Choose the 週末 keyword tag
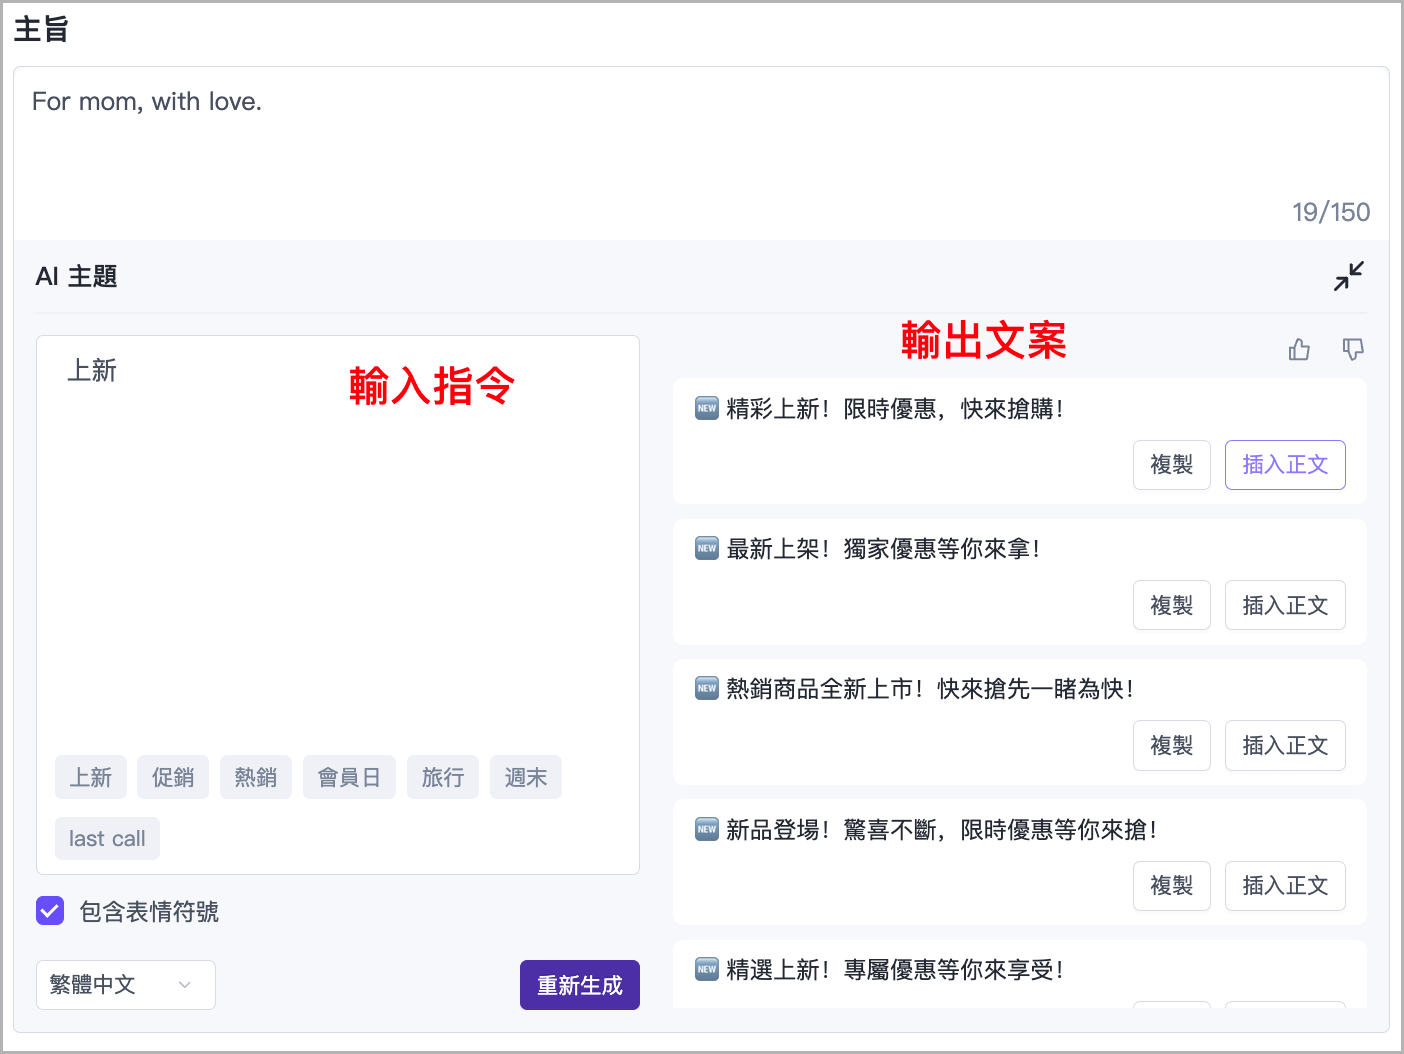Viewport: 1404px width, 1054px height. [526, 777]
